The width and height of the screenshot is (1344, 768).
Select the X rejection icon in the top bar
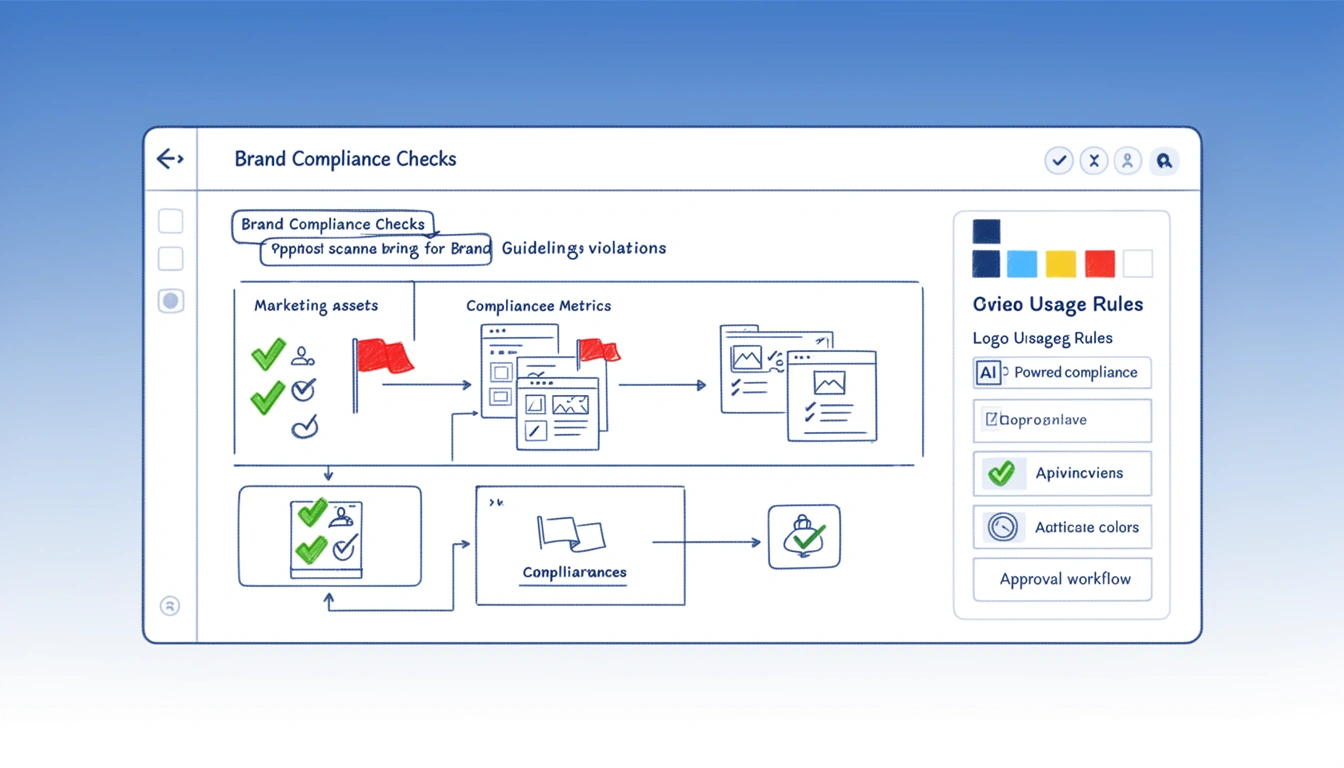click(1093, 160)
